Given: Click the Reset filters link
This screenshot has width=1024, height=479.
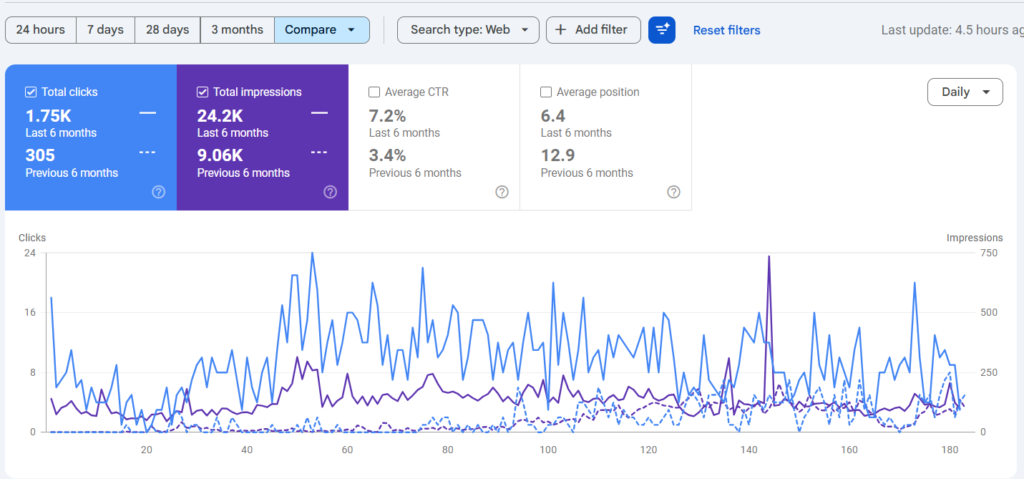Looking at the screenshot, I should point(726,31).
